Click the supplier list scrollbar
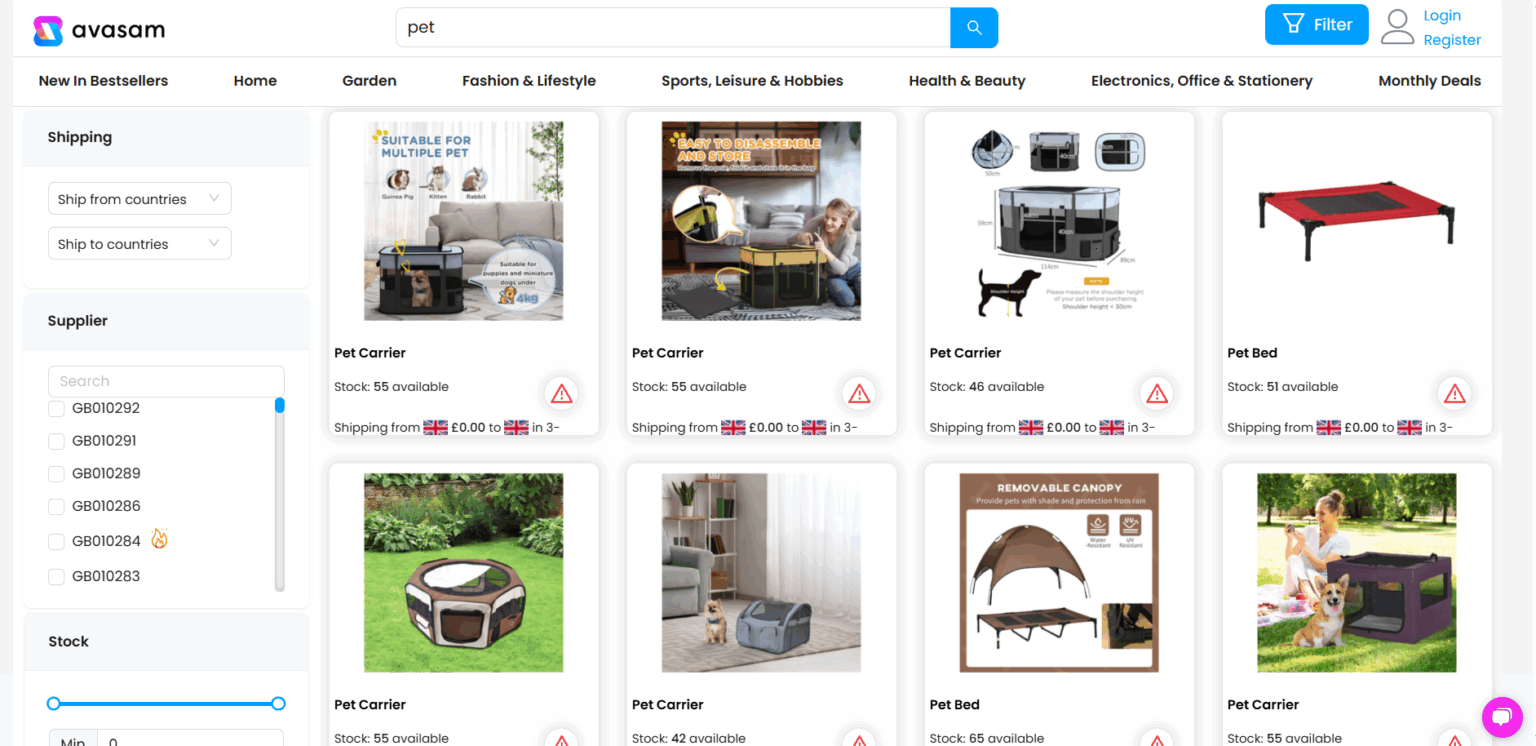Viewport: 1536px width, 746px height. point(280,494)
